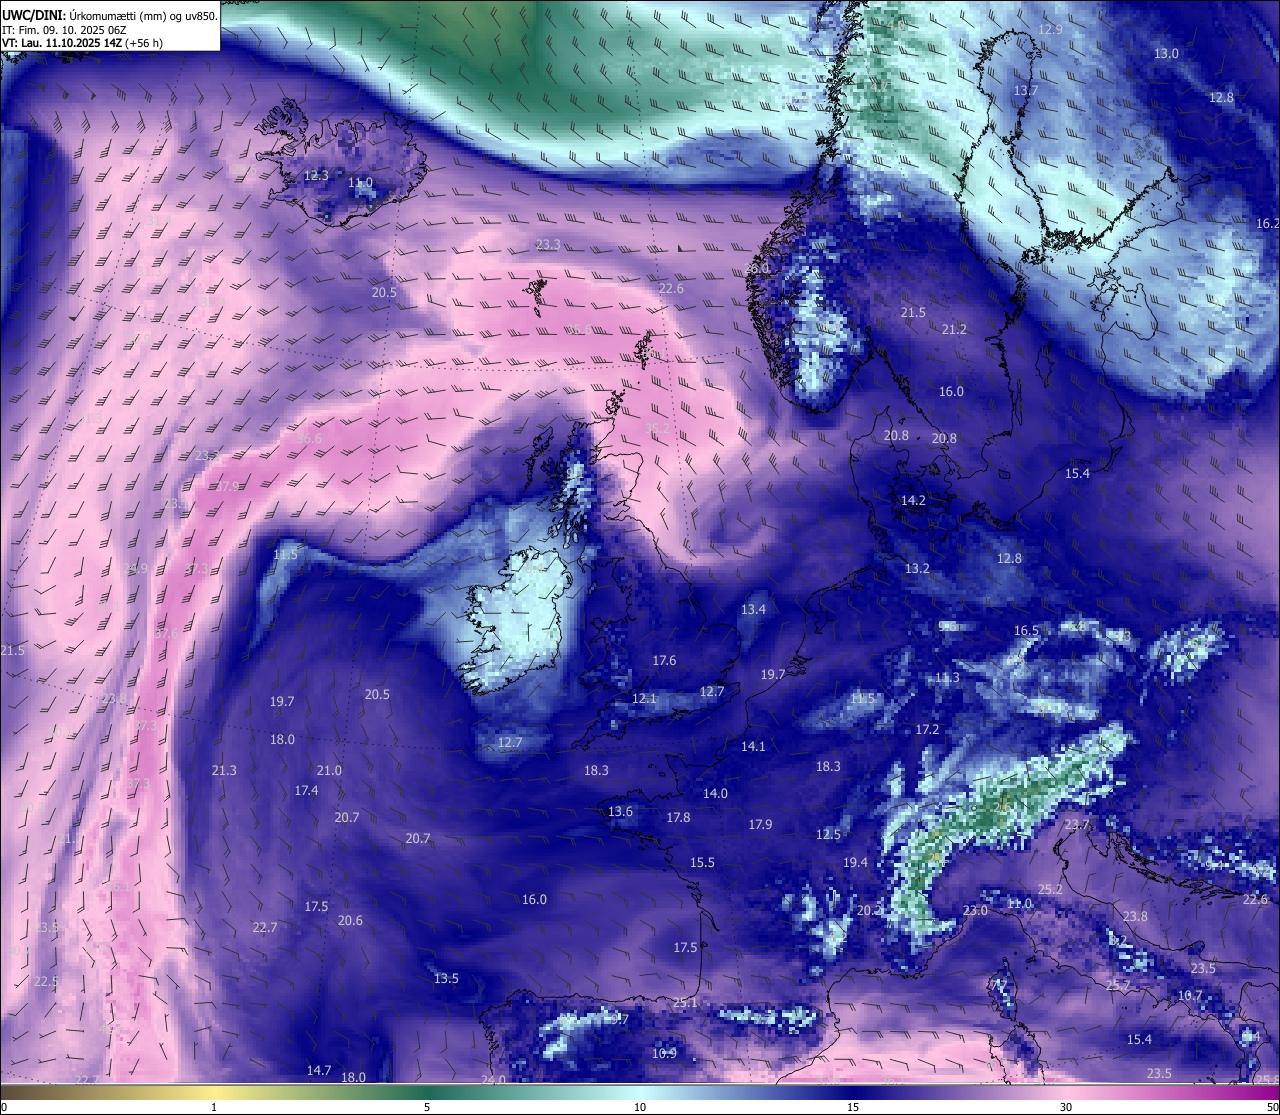Click the 13.7 value over northern Scandinavia
Viewport: 1280px width, 1115px height.
coord(1026,90)
